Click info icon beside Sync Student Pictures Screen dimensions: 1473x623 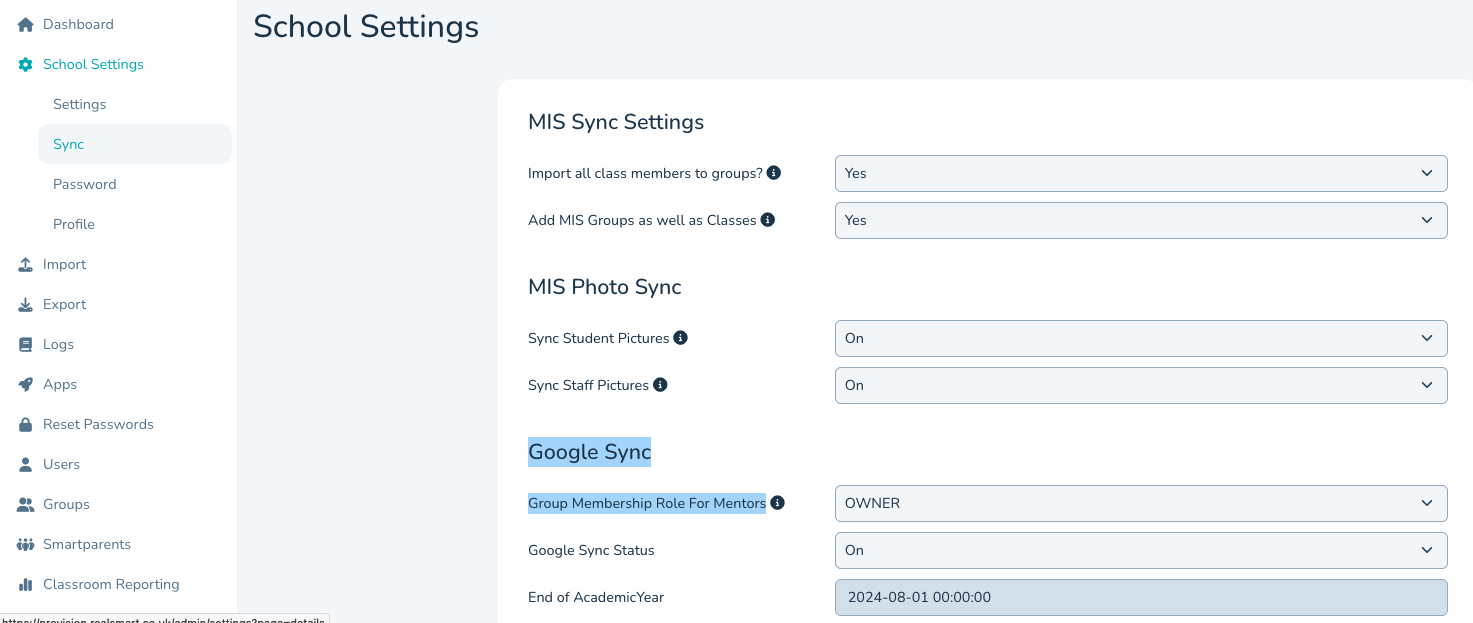pyautogui.click(x=680, y=338)
